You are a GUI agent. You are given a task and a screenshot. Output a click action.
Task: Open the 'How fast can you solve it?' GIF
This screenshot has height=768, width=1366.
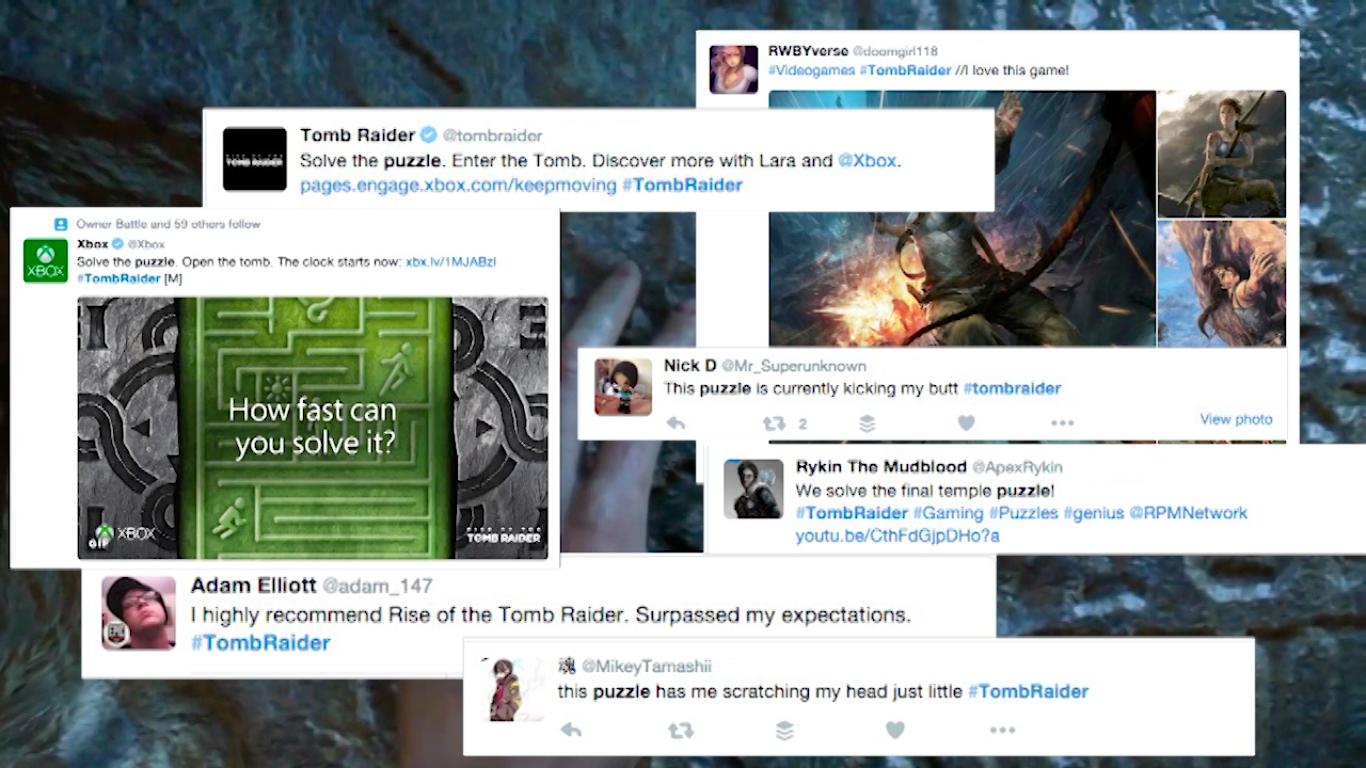[x=313, y=427]
